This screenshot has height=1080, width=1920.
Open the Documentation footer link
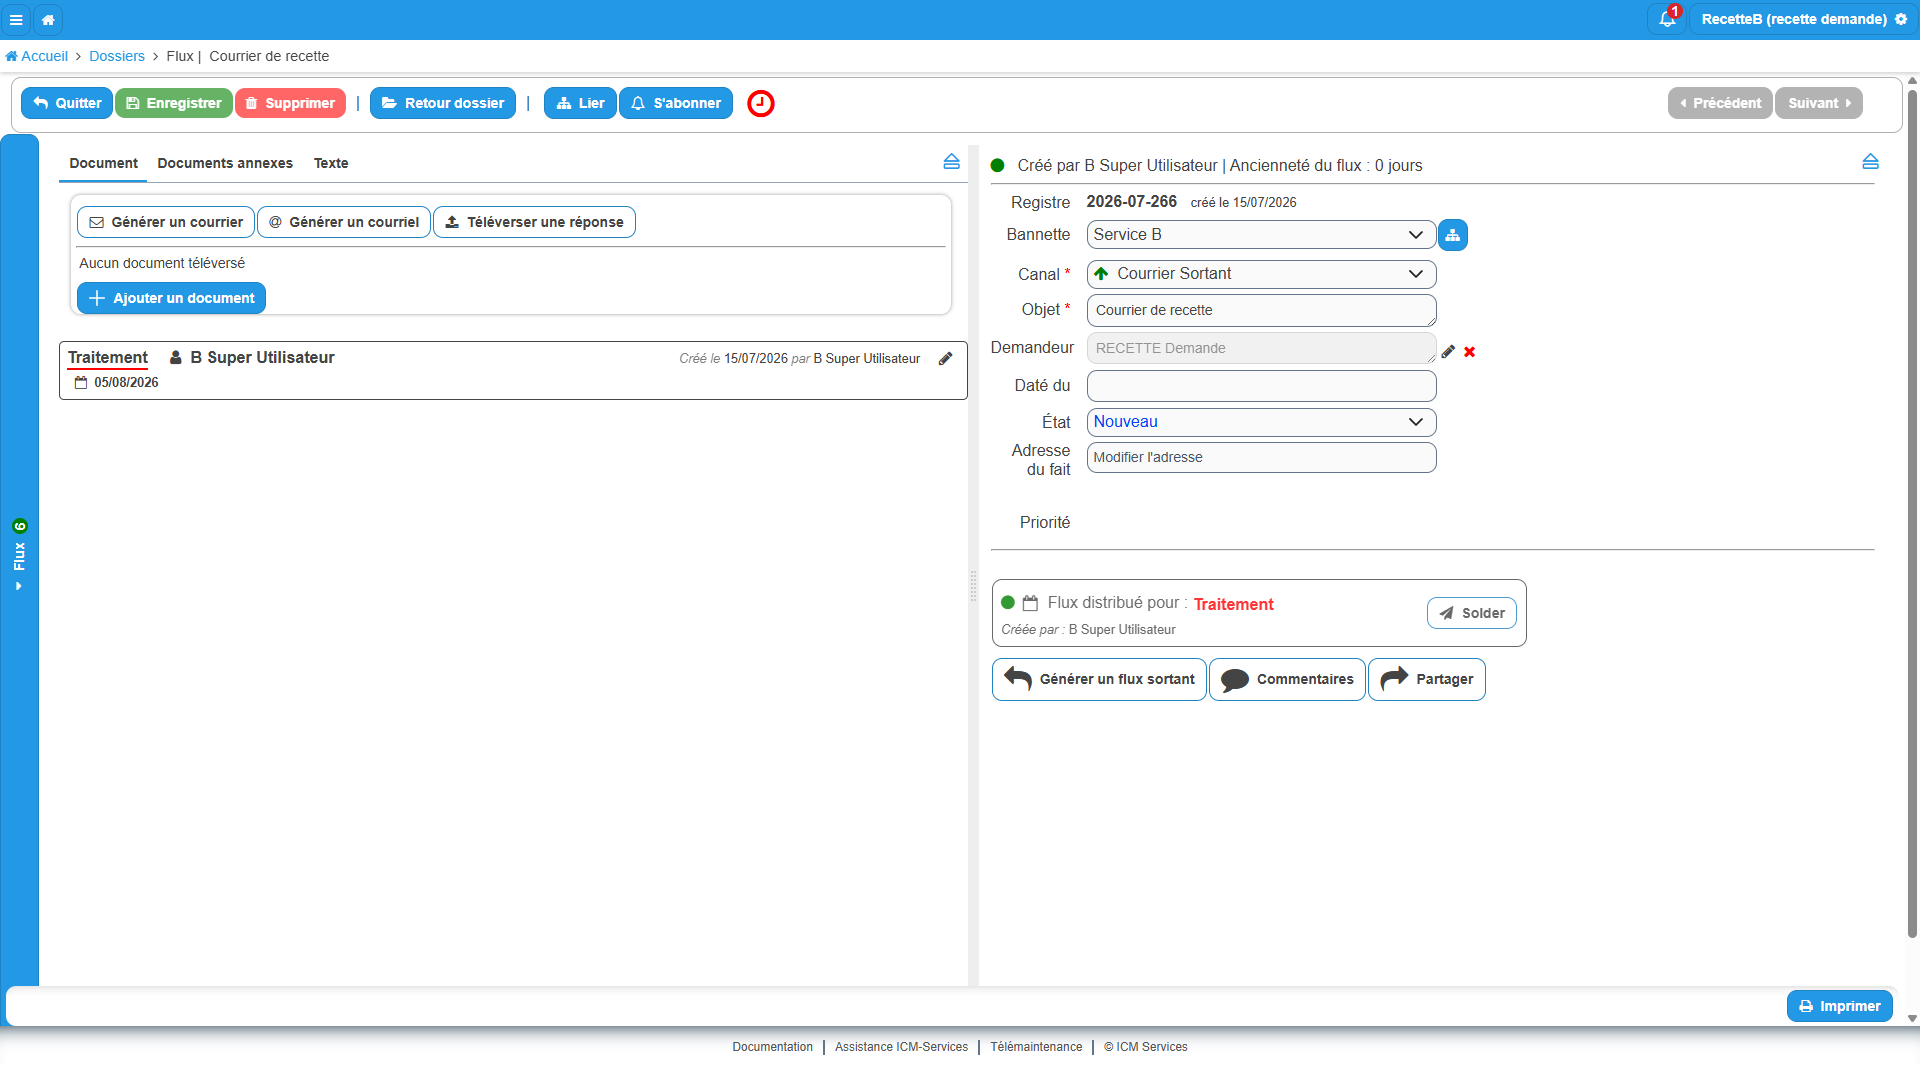coord(772,1047)
